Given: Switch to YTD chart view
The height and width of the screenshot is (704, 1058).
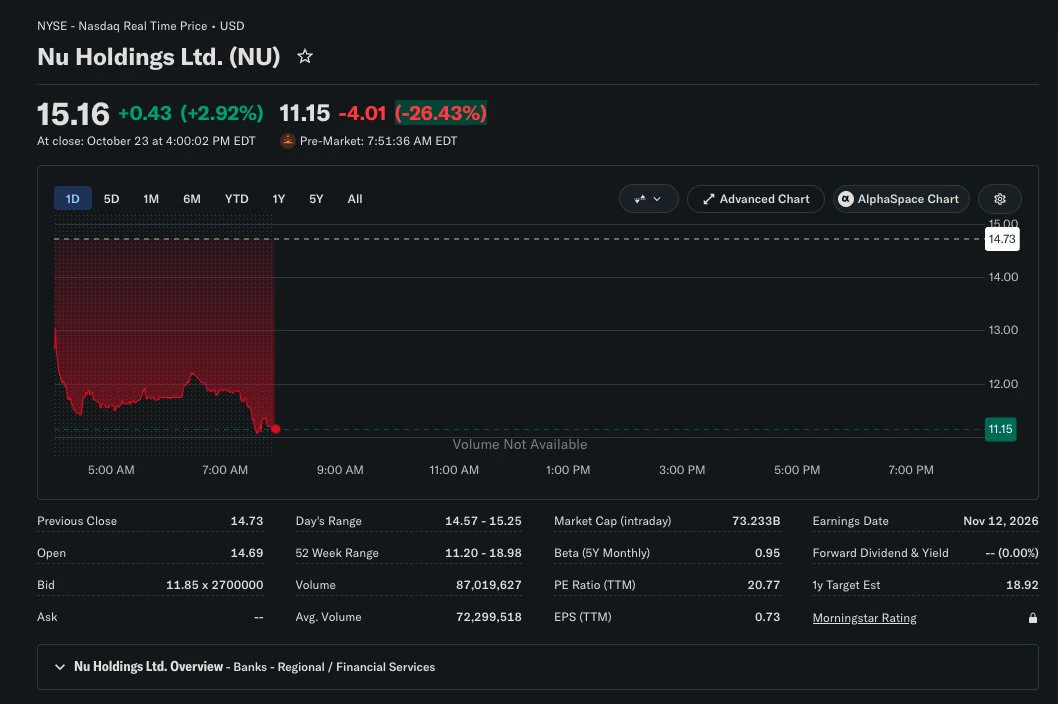Looking at the screenshot, I should point(236,199).
